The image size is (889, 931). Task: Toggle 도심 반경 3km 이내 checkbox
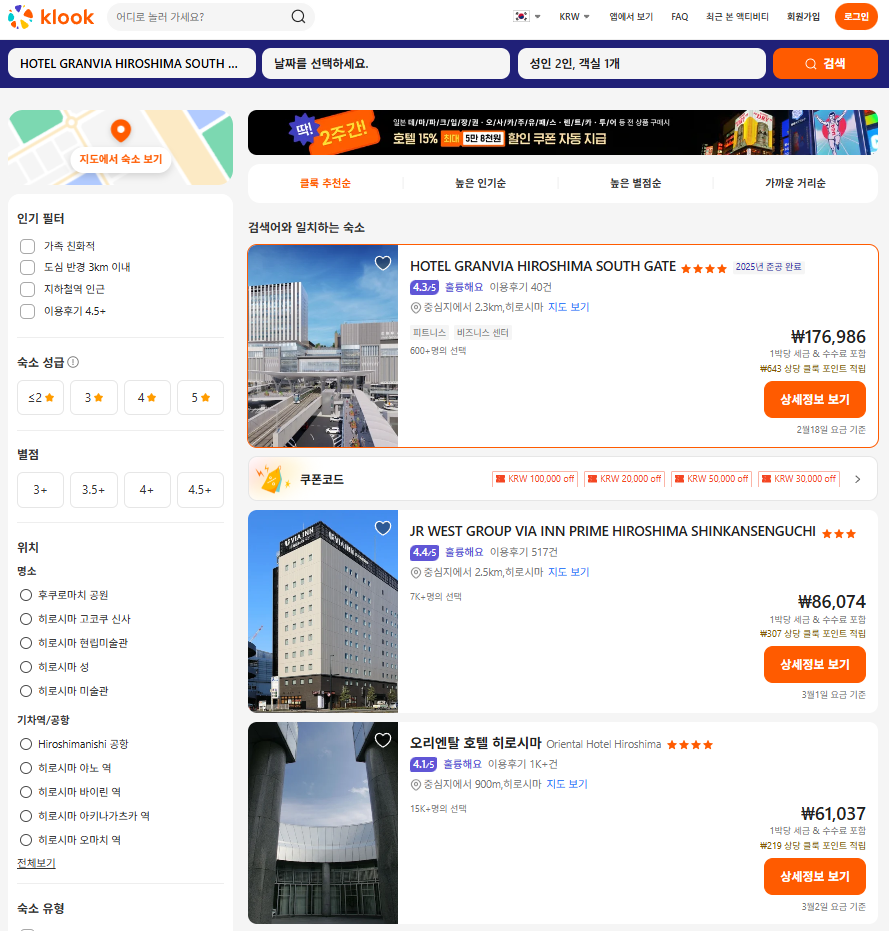[27, 267]
